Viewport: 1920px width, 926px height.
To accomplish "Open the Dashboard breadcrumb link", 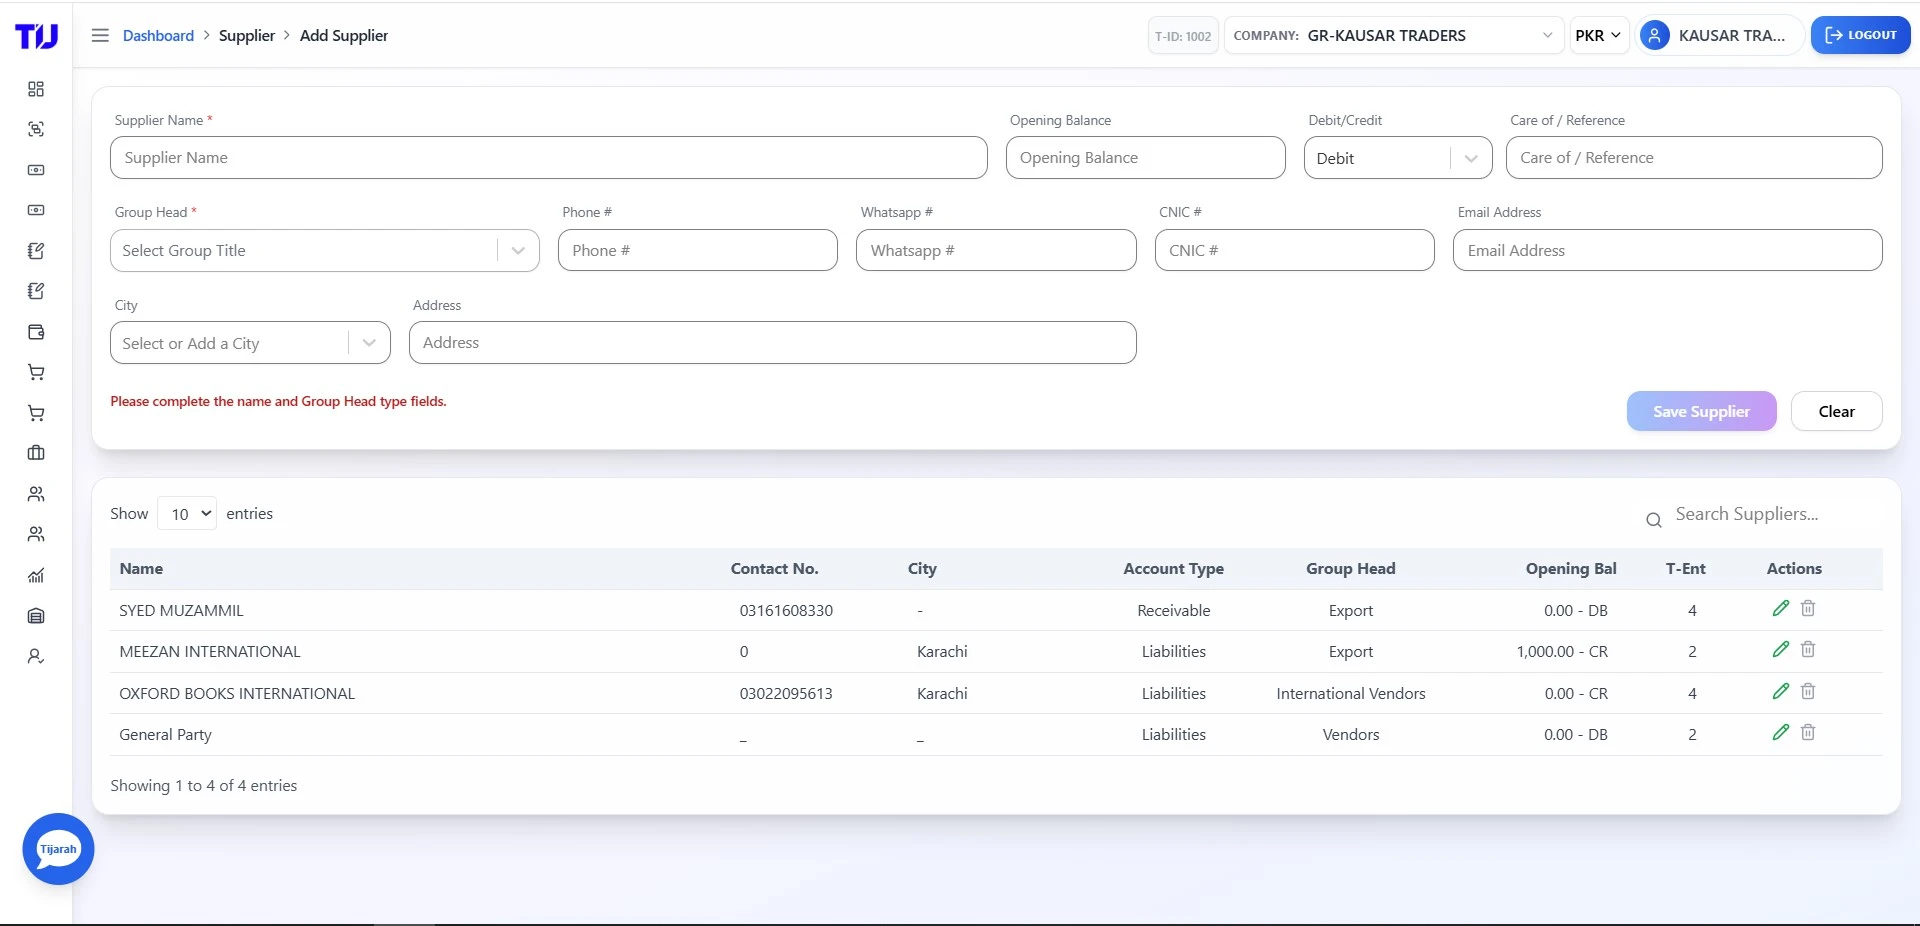I will pyautogui.click(x=158, y=35).
